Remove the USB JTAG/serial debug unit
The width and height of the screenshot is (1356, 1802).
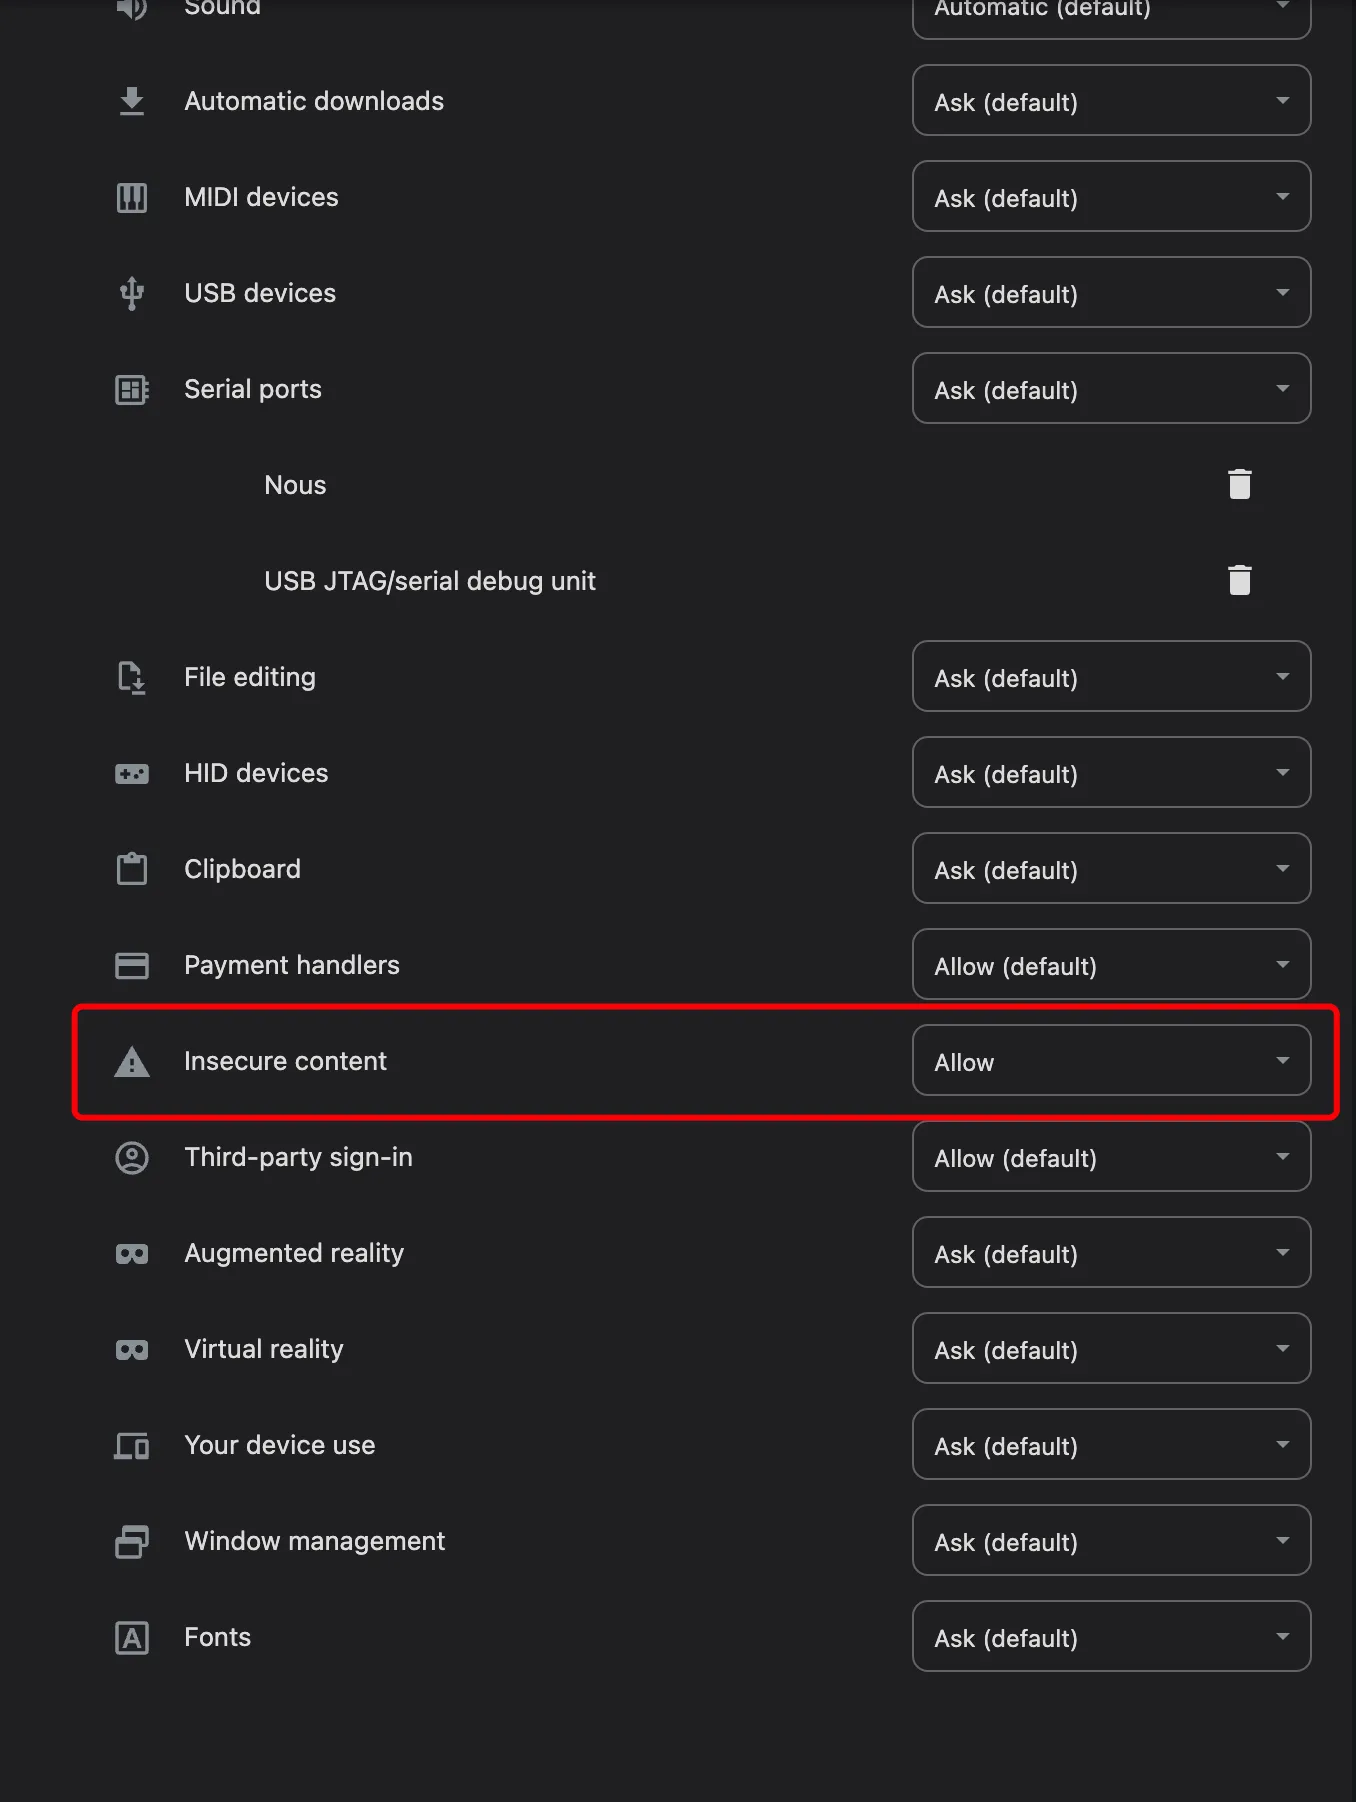[1239, 580]
